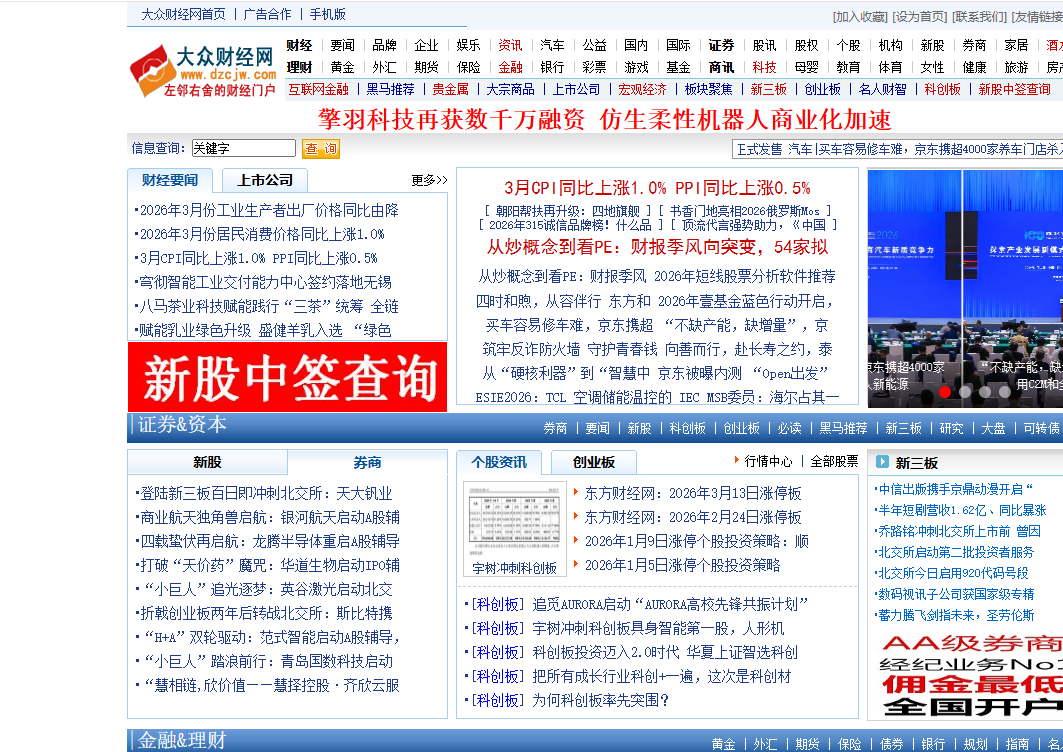Open the 更多>> link
The image size is (1063, 752).
(429, 180)
